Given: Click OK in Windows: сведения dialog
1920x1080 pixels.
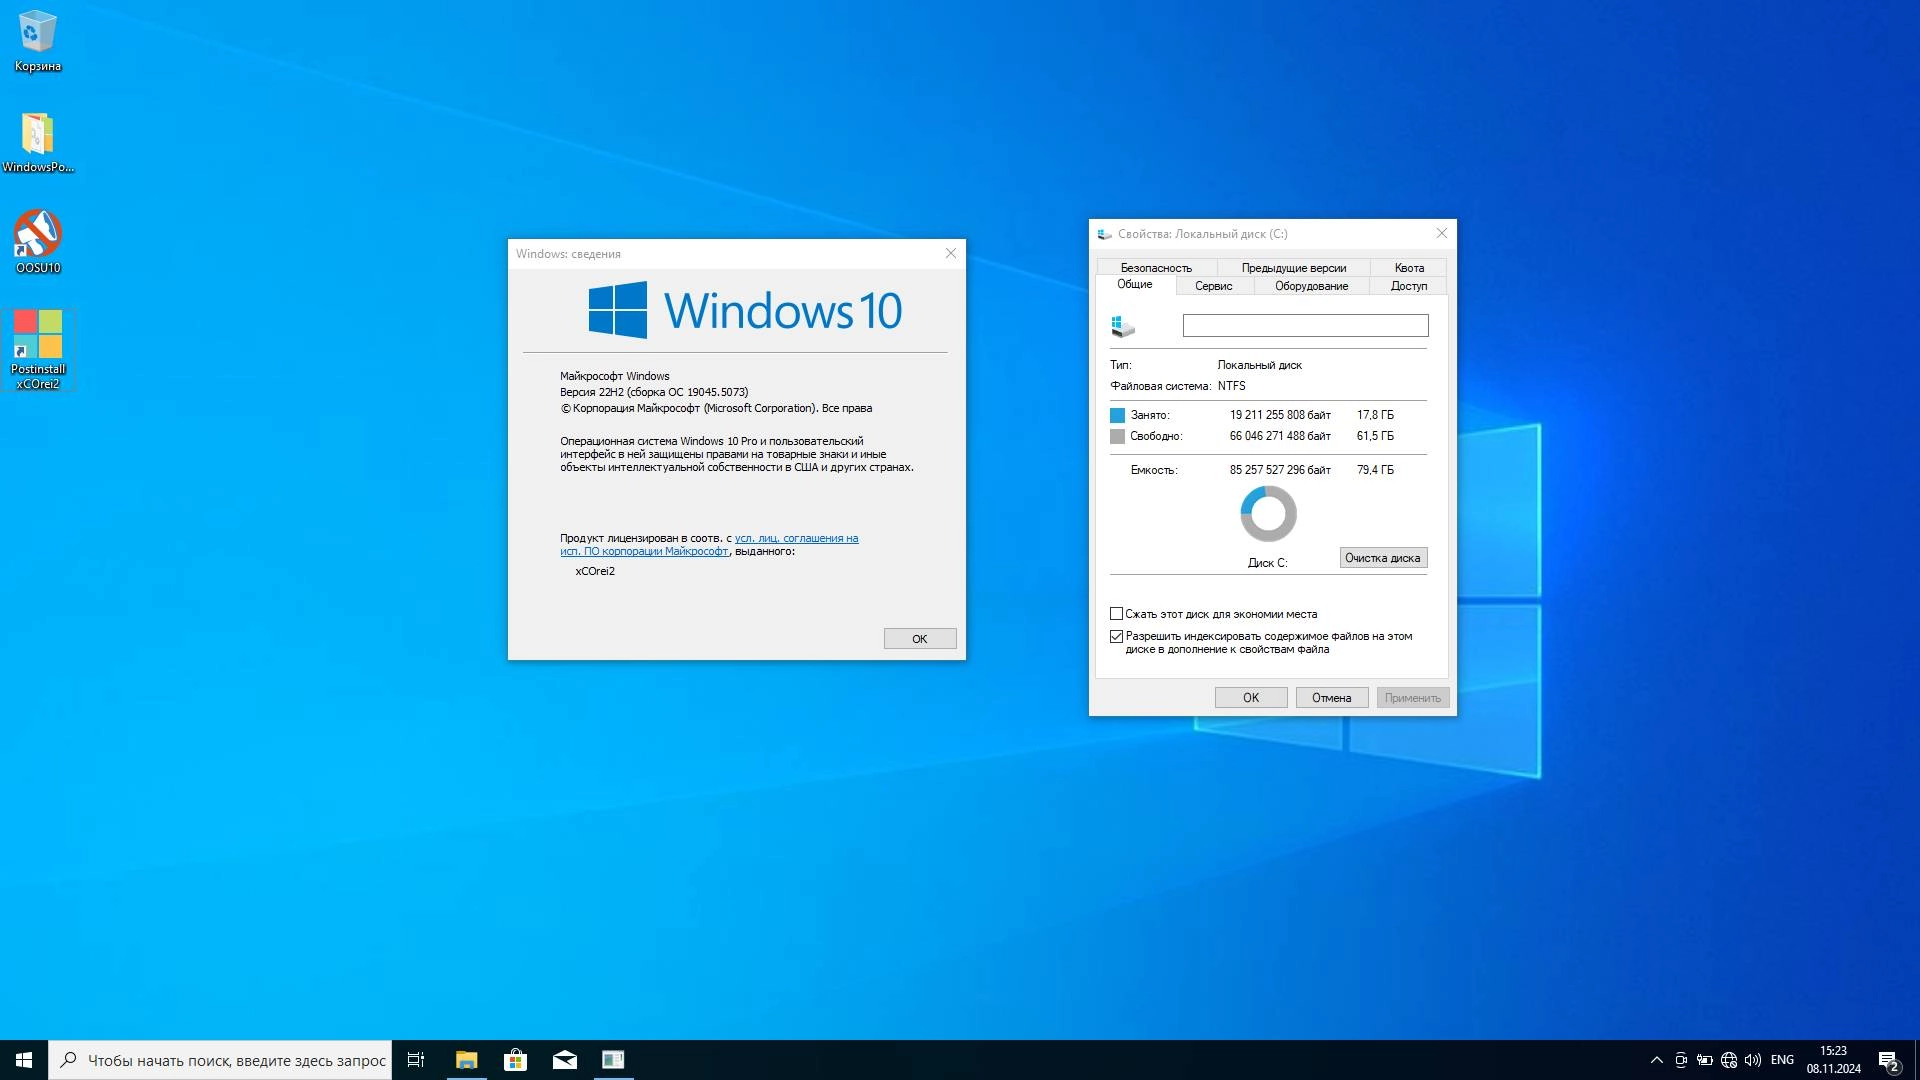Looking at the screenshot, I should click(x=920, y=639).
